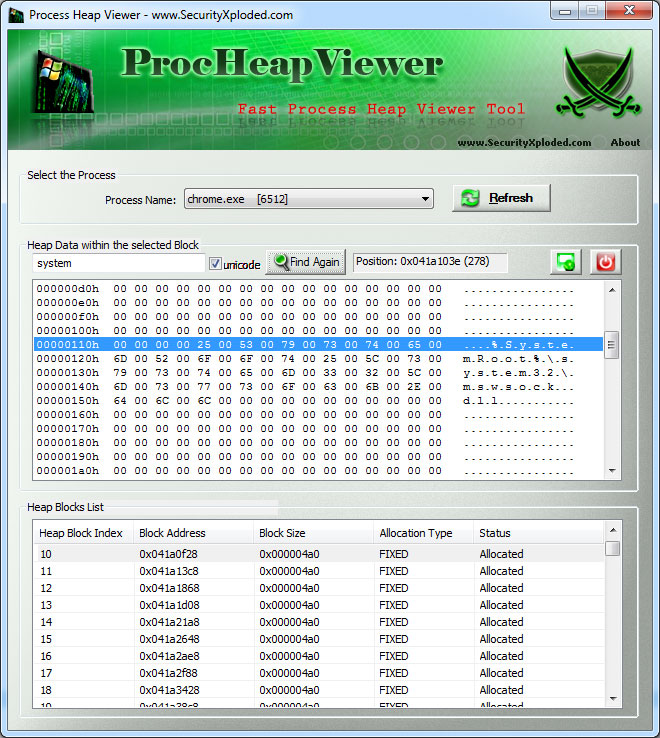Sort list by Block Address header
This screenshot has height=738, width=660.
point(172,533)
